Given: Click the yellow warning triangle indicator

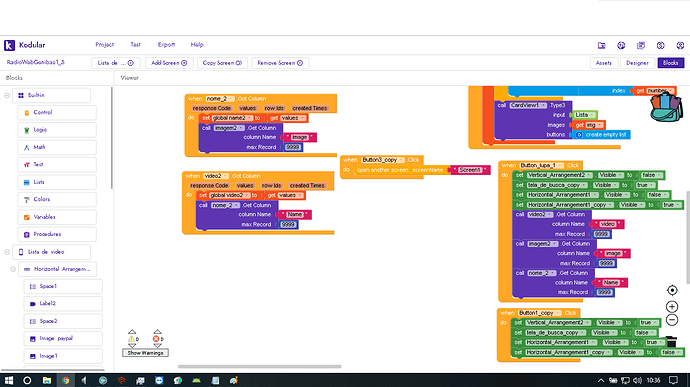Looking at the screenshot, I should pos(131,339).
